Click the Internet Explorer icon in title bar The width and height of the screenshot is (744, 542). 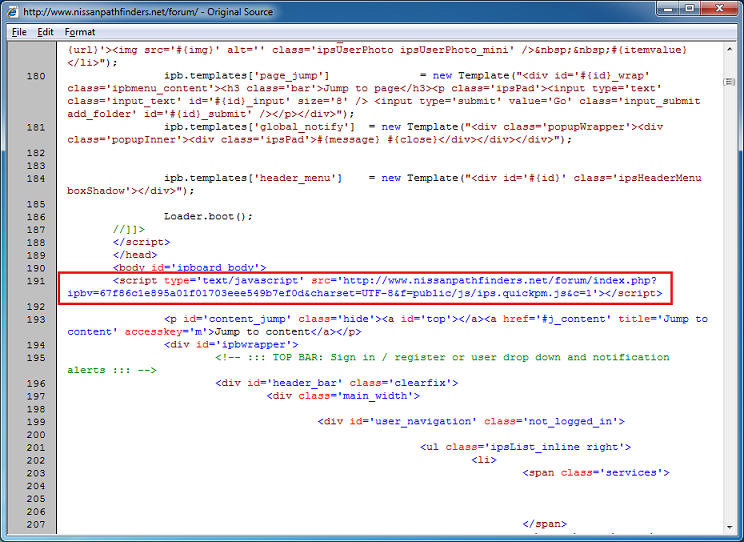(12, 11)
